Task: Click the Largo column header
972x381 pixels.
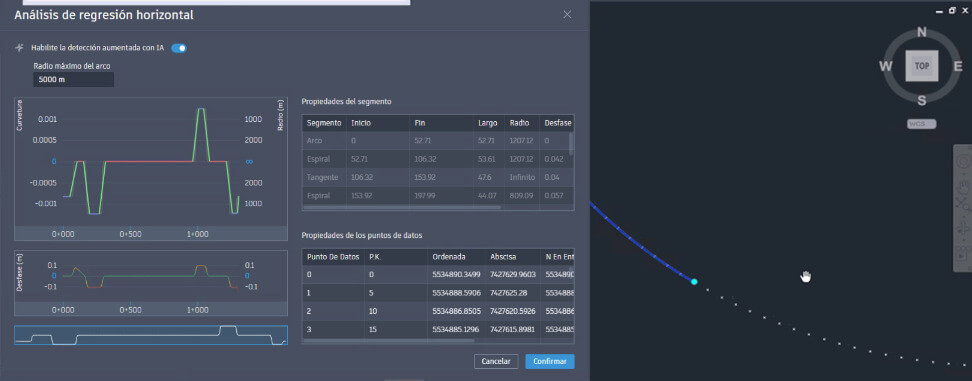Action: [488, 123]
